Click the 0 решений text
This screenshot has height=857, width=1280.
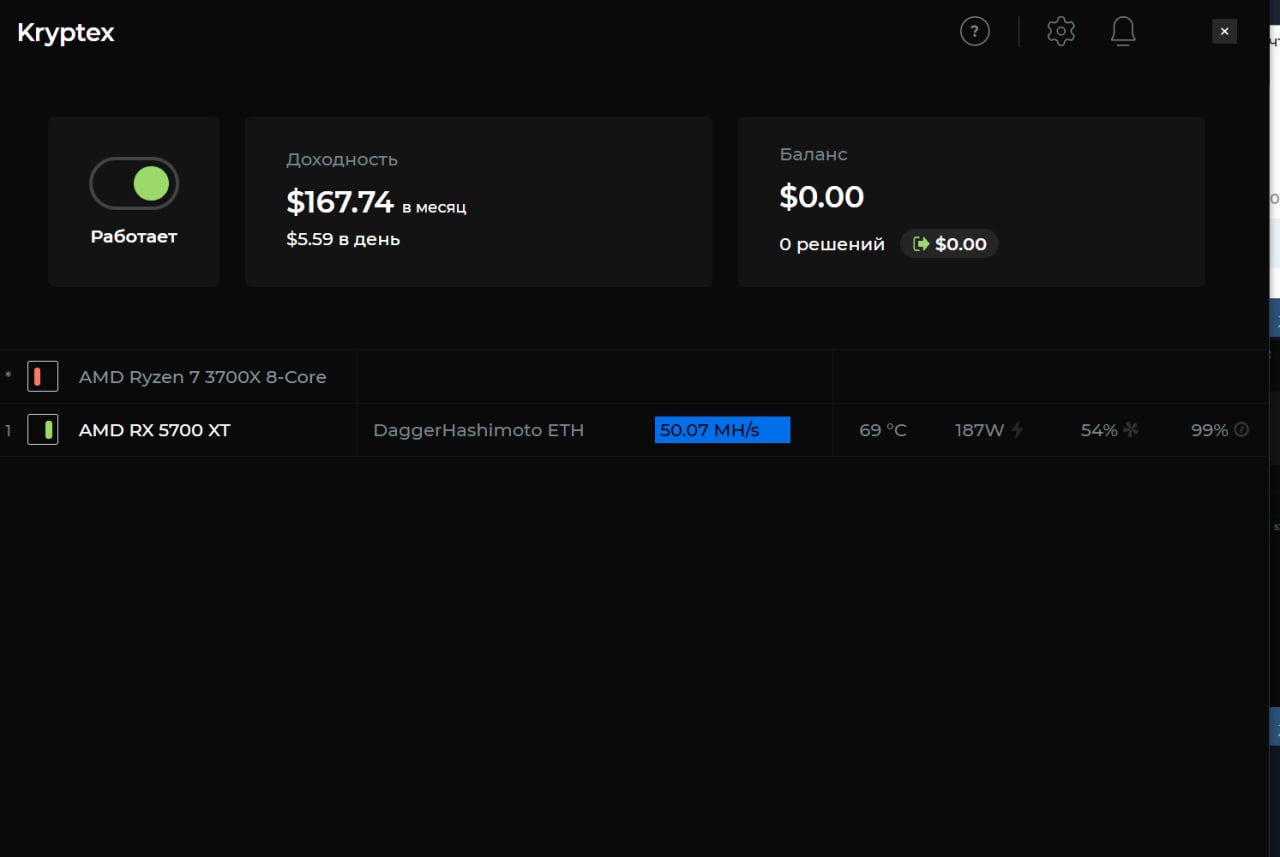pos(832,244)
